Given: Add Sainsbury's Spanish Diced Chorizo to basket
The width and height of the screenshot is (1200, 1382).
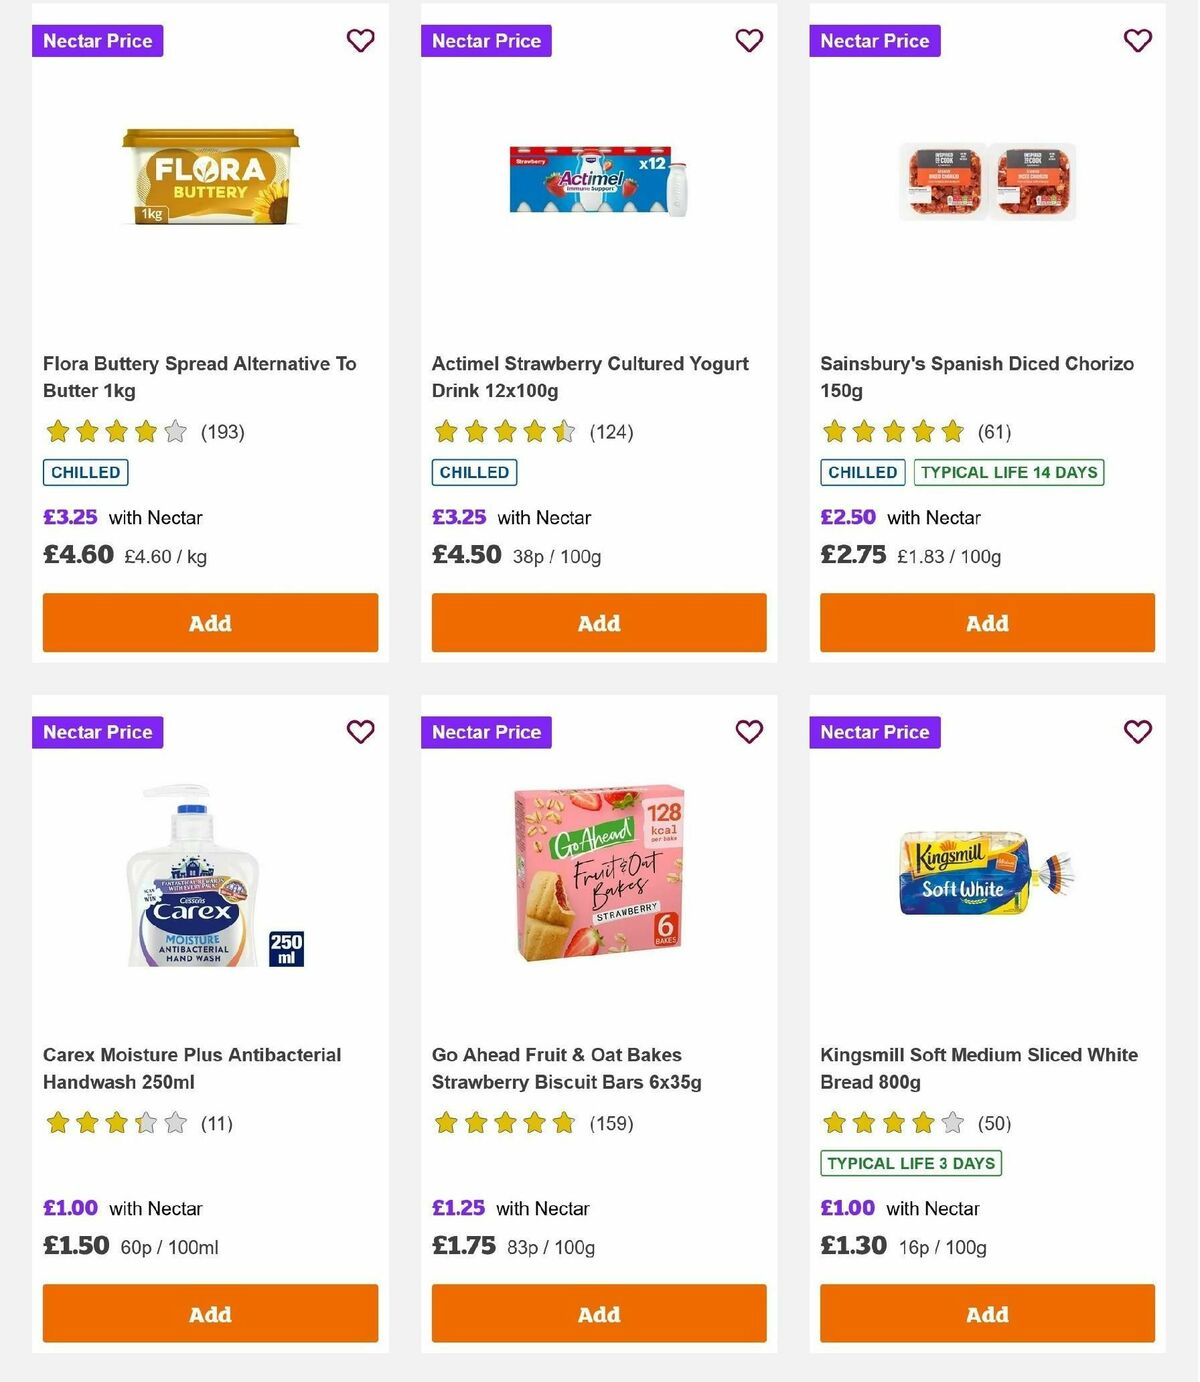Looking at the screenshot, I should point(987,622).
